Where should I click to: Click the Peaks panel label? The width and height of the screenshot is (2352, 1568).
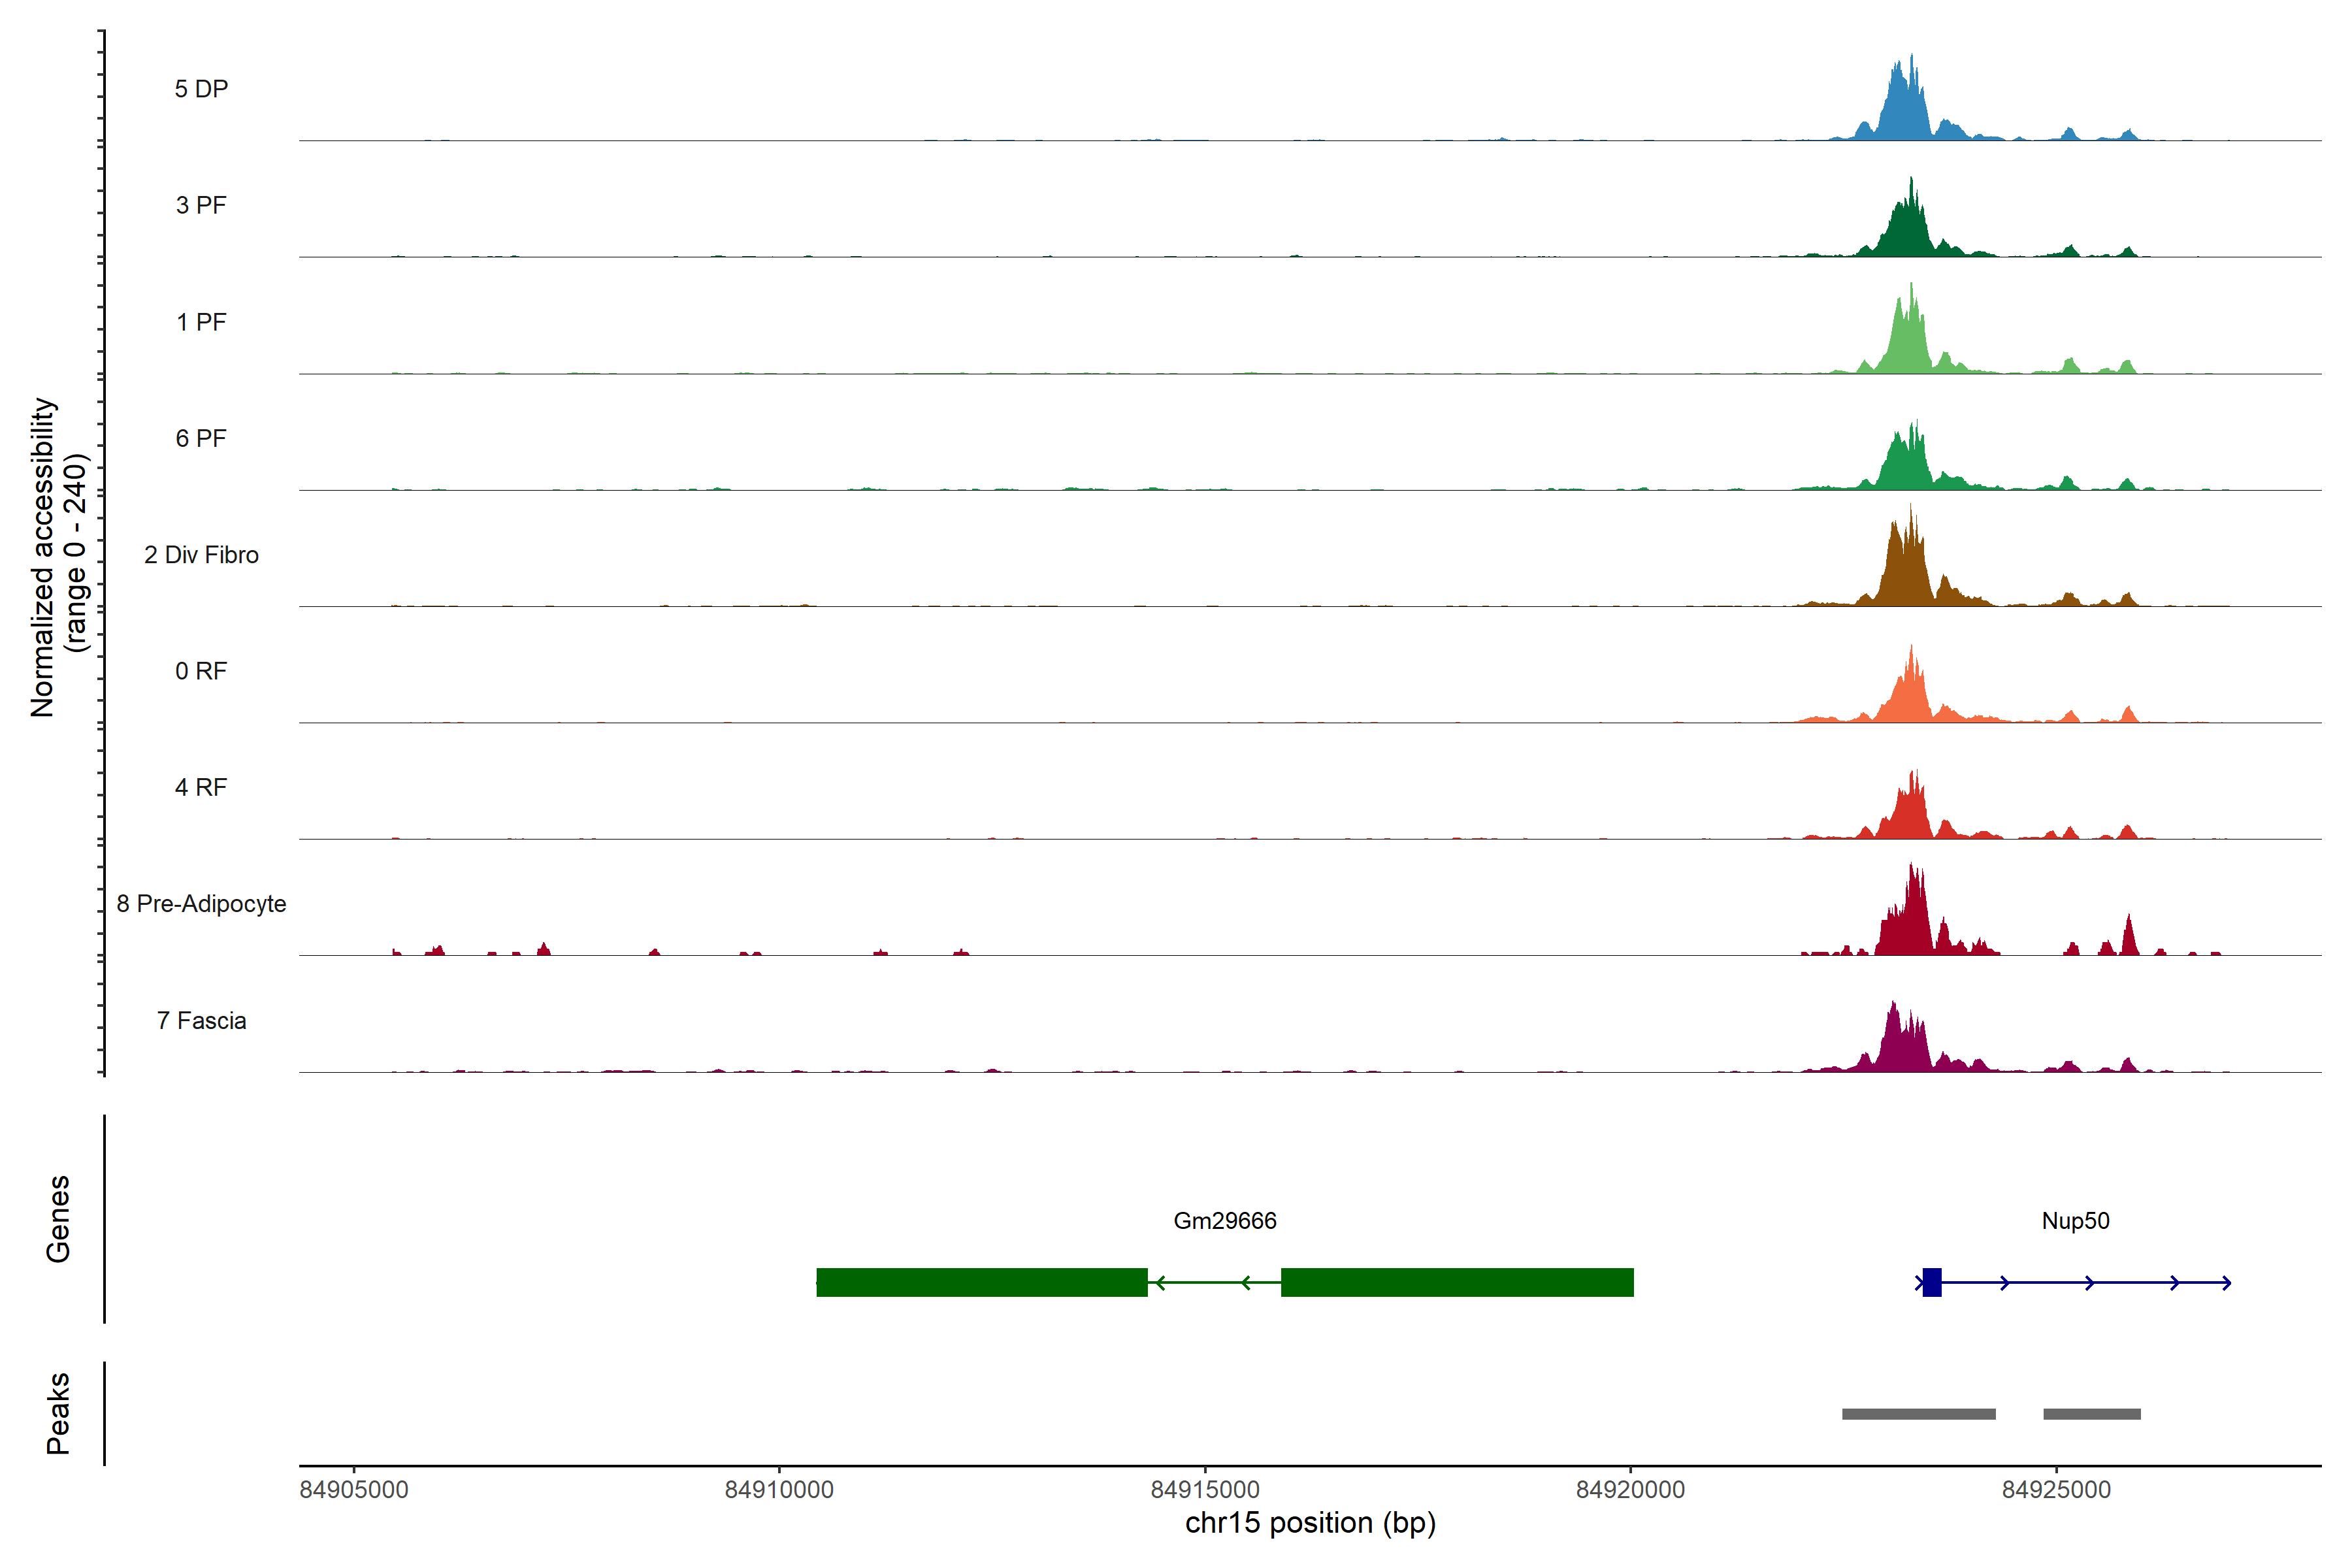(x=58, y=1413)
